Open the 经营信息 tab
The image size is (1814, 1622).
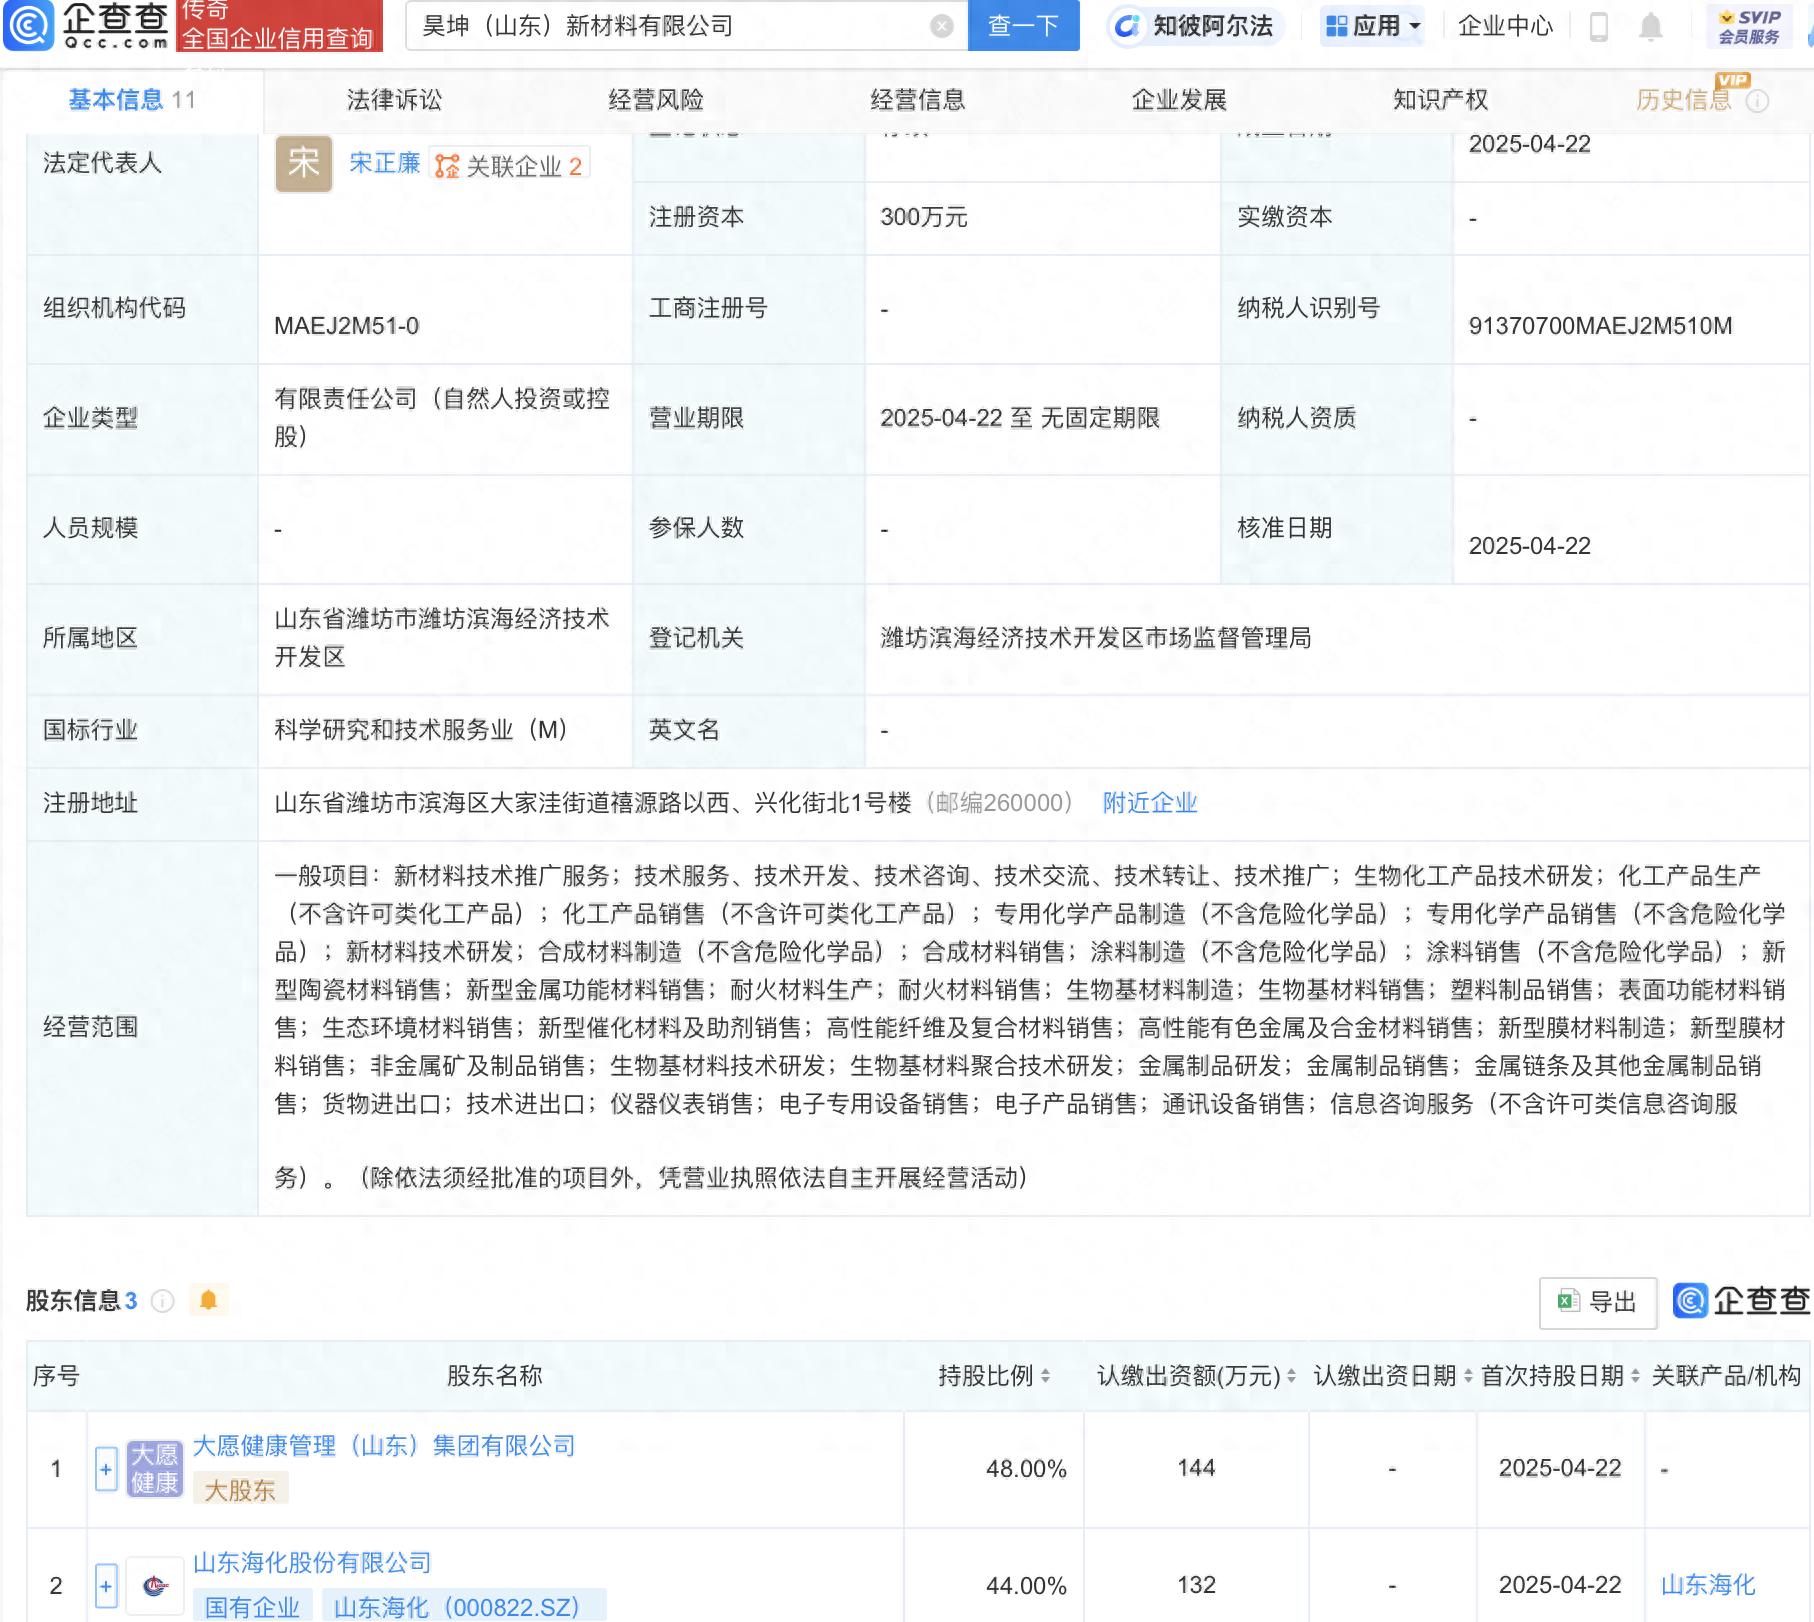point(918,100)
